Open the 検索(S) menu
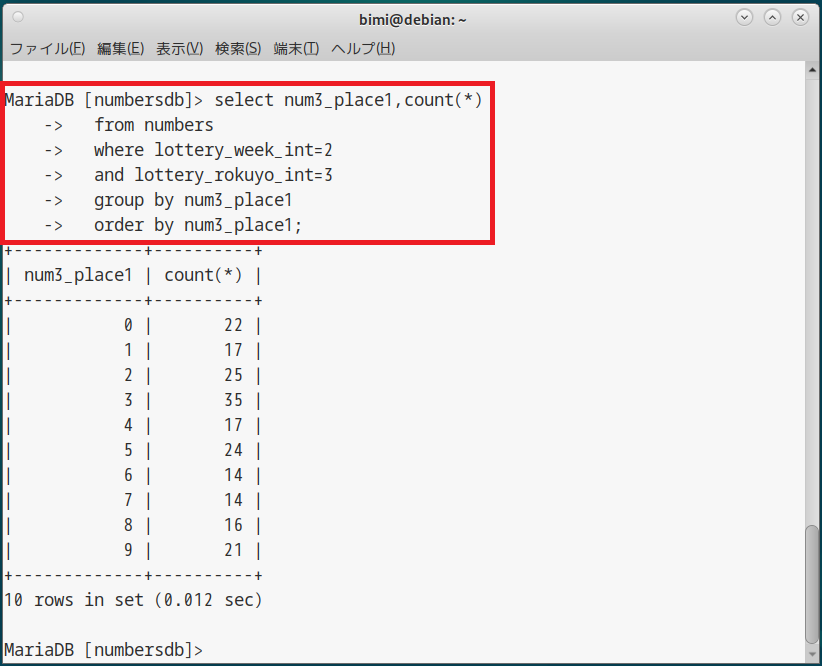The width and height of the screenshot is (822, 666). (239, 48)
